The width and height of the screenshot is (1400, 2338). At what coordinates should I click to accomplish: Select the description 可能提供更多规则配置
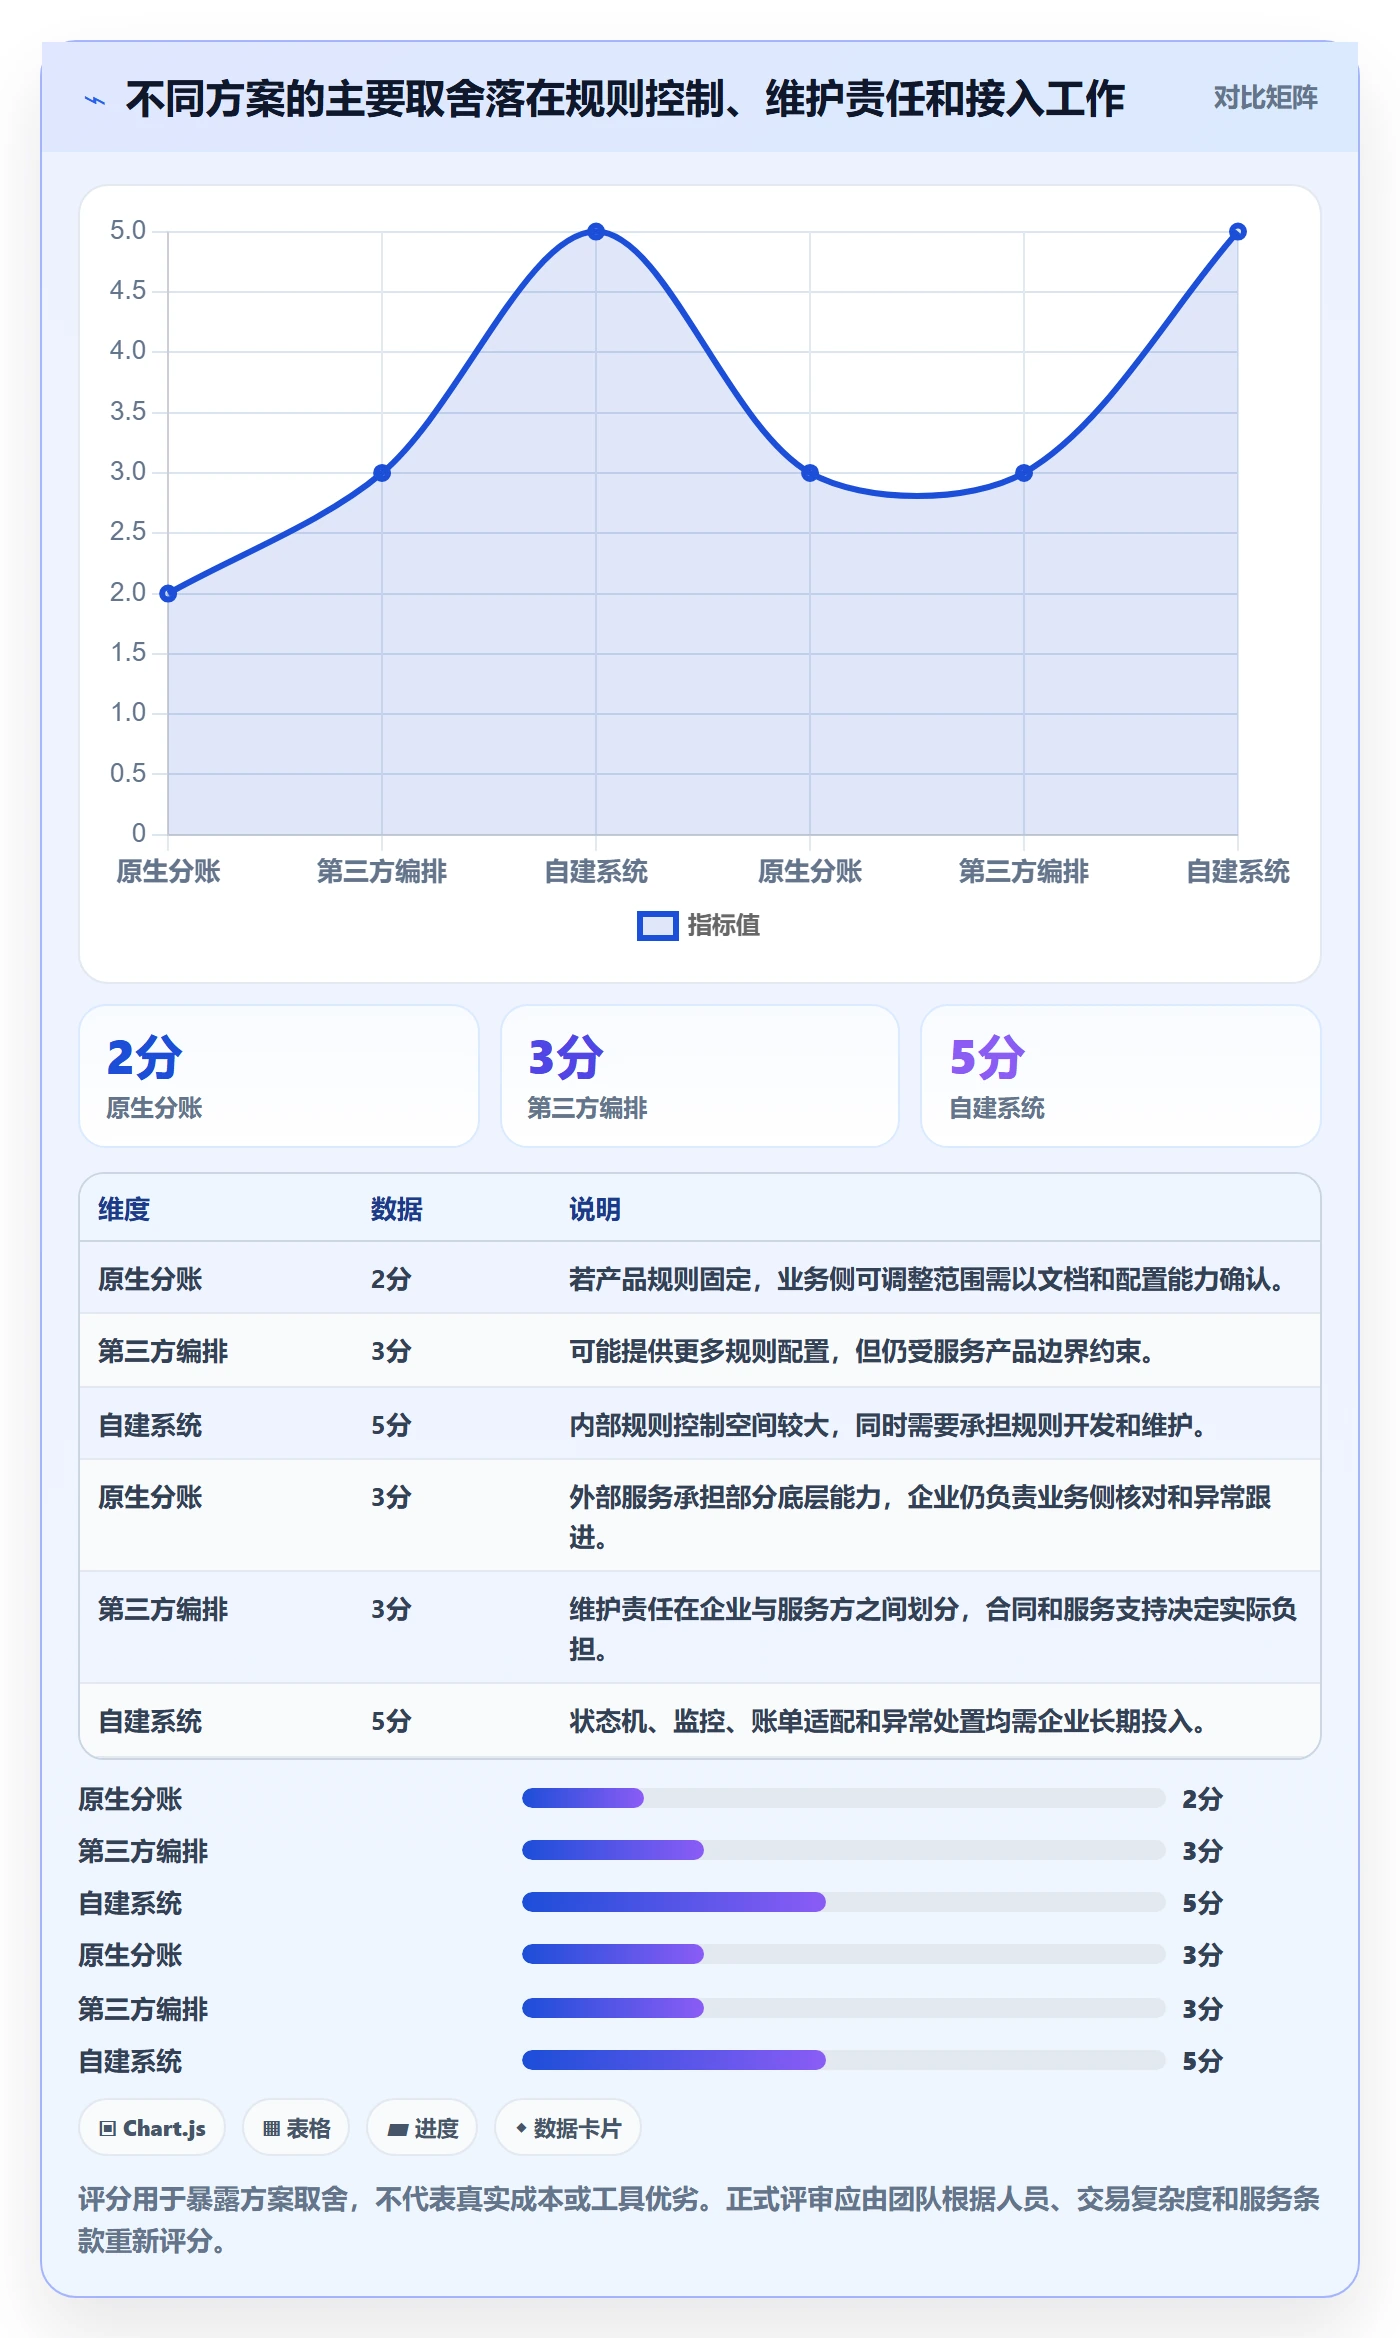pyautogui.click(x=864, y=1352)
